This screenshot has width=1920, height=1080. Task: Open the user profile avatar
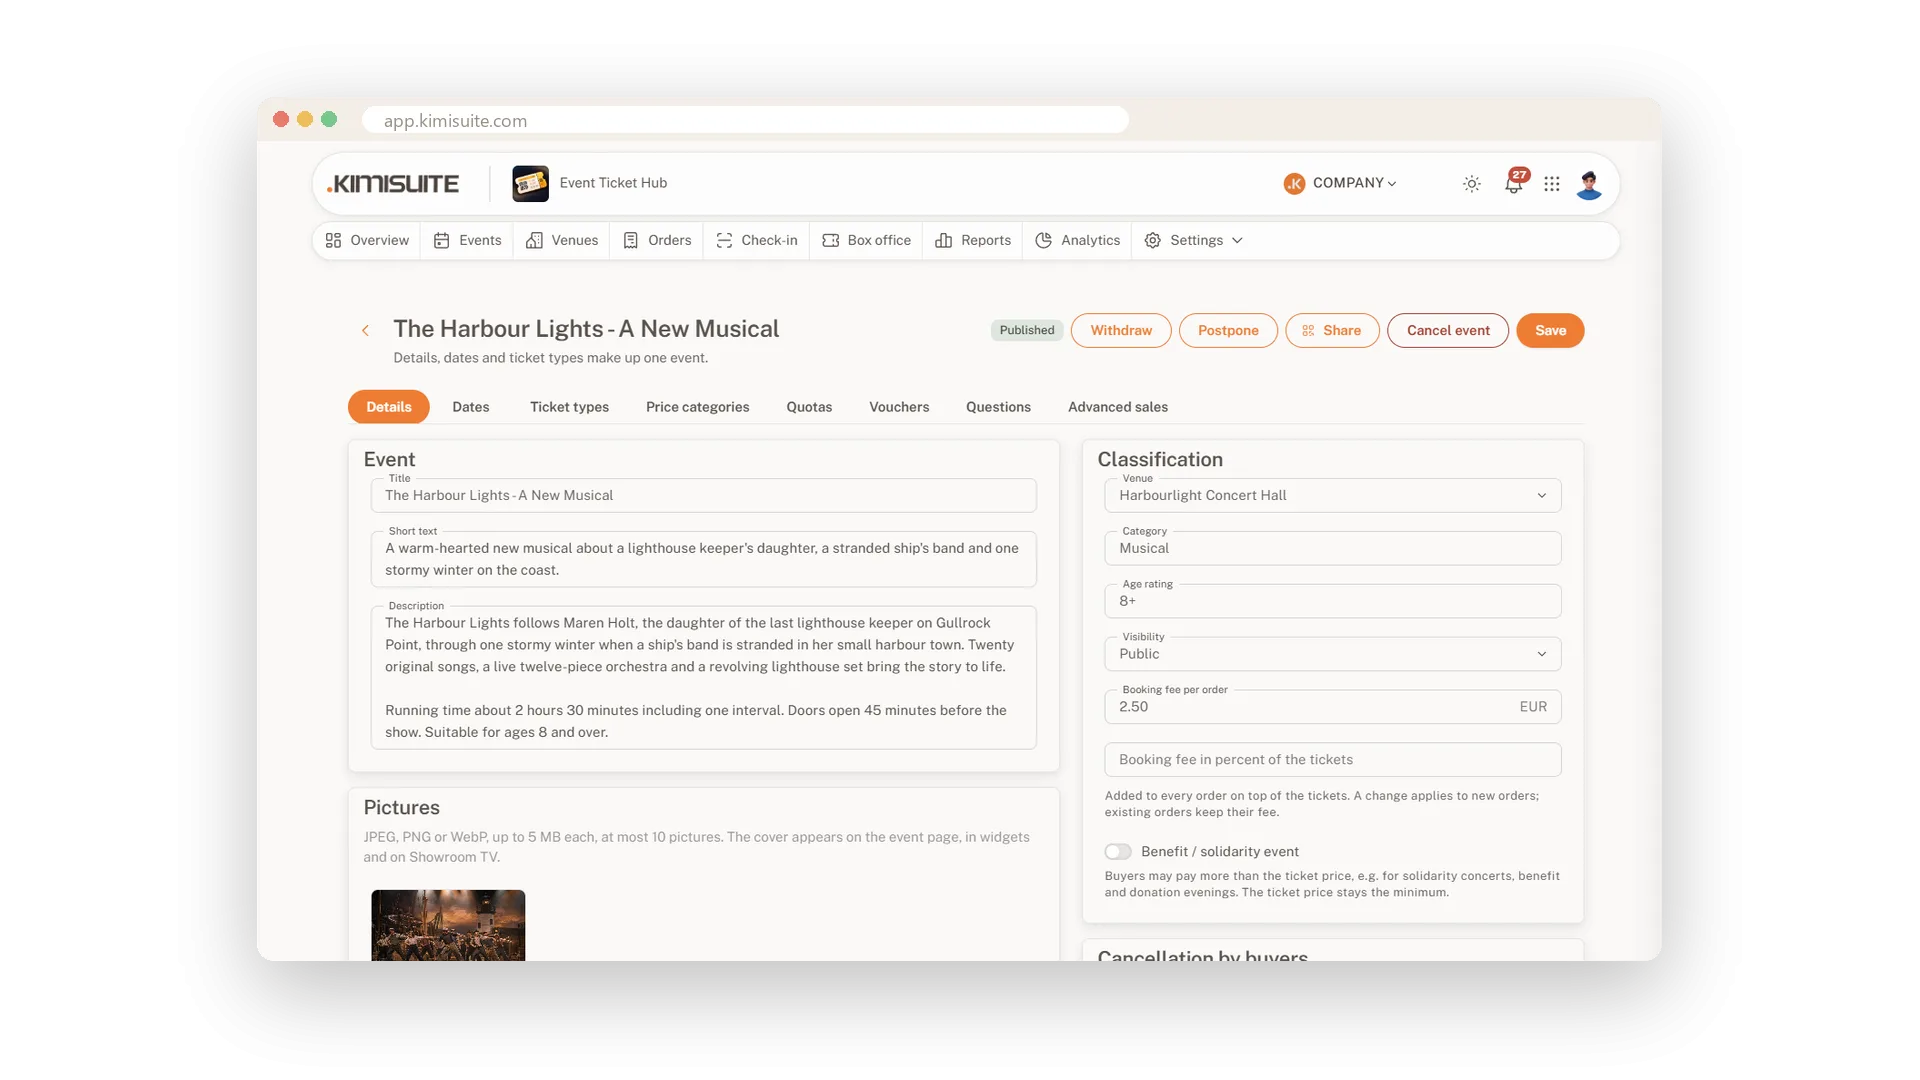(1589, 184)
